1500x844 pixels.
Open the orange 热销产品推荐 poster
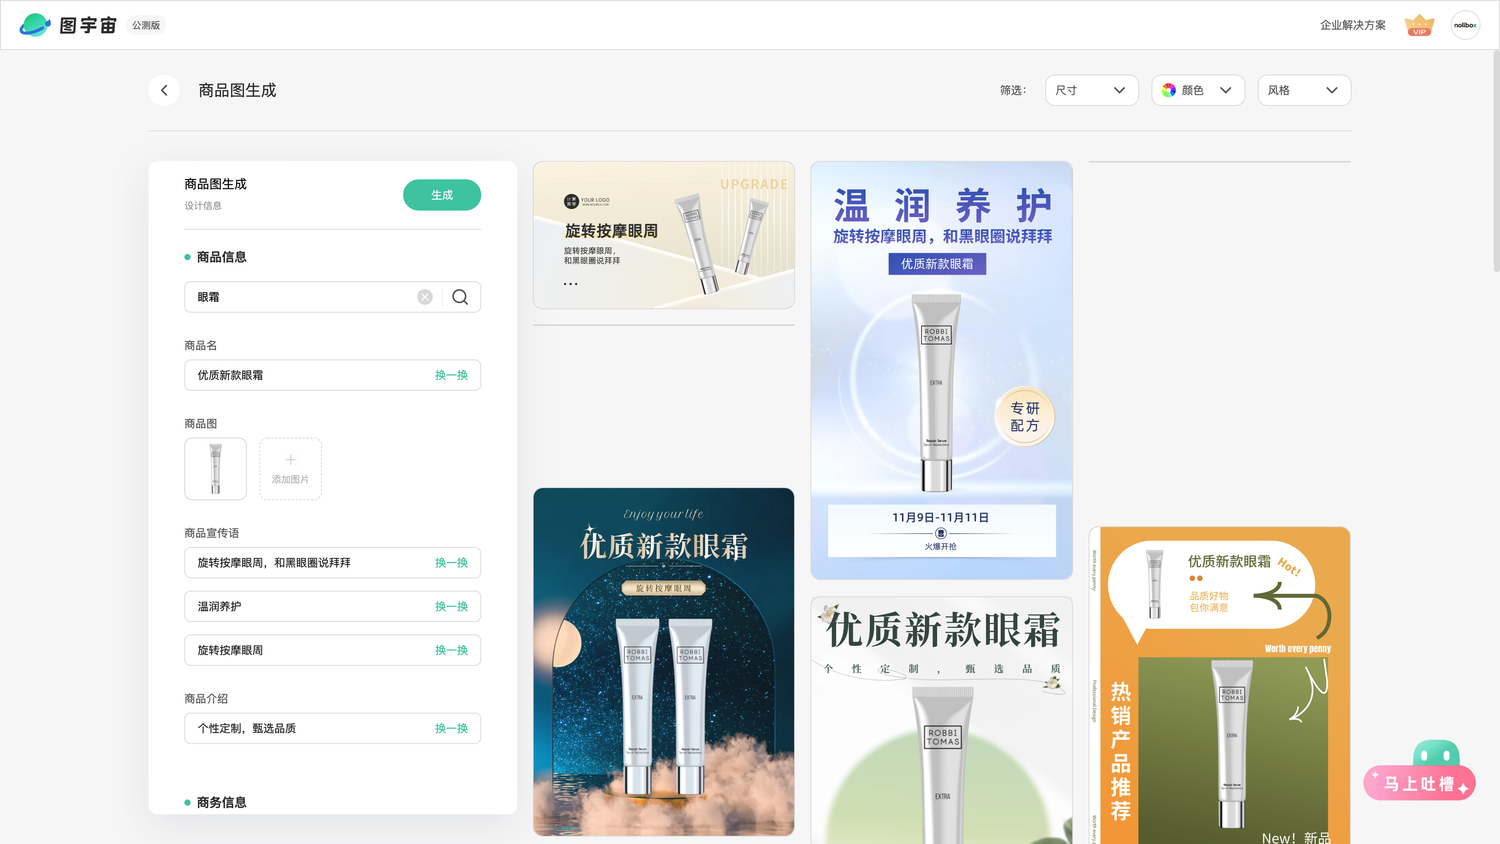click(1219, 686)
